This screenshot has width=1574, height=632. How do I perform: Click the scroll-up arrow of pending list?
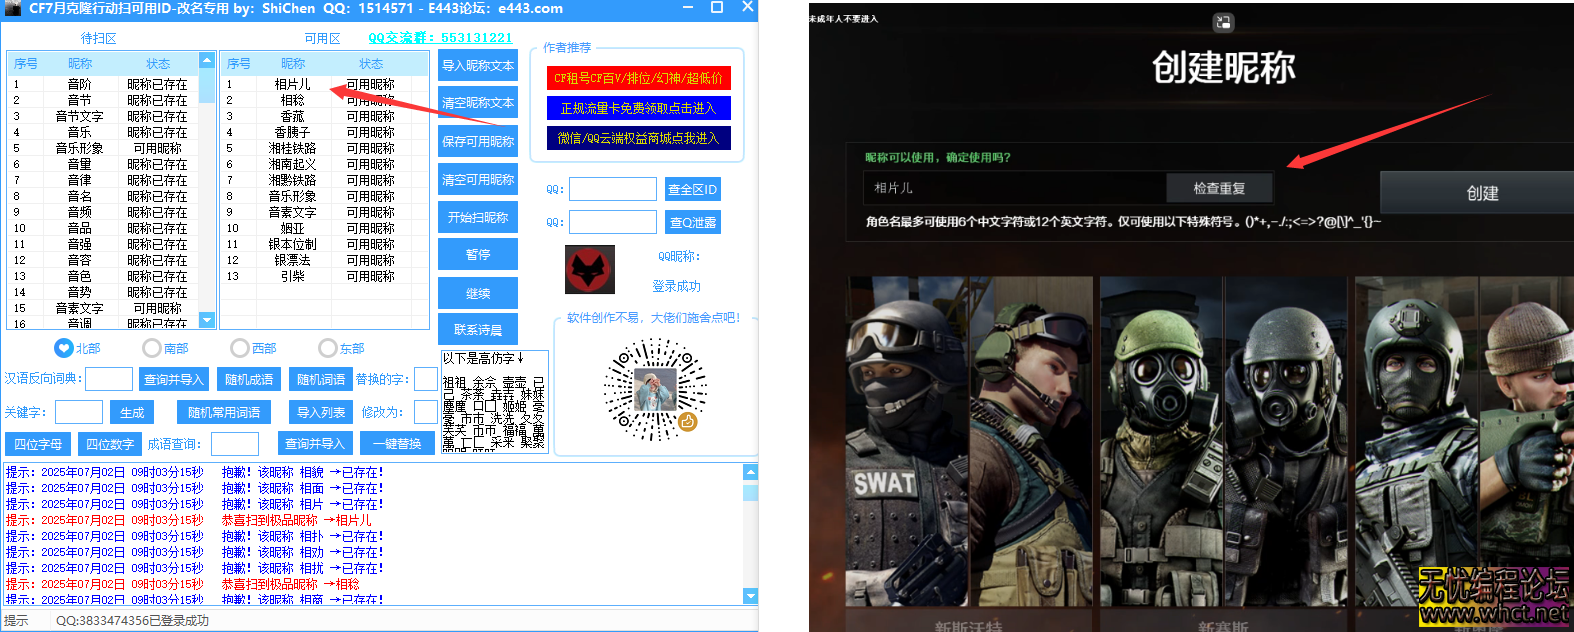coord(207,61)
